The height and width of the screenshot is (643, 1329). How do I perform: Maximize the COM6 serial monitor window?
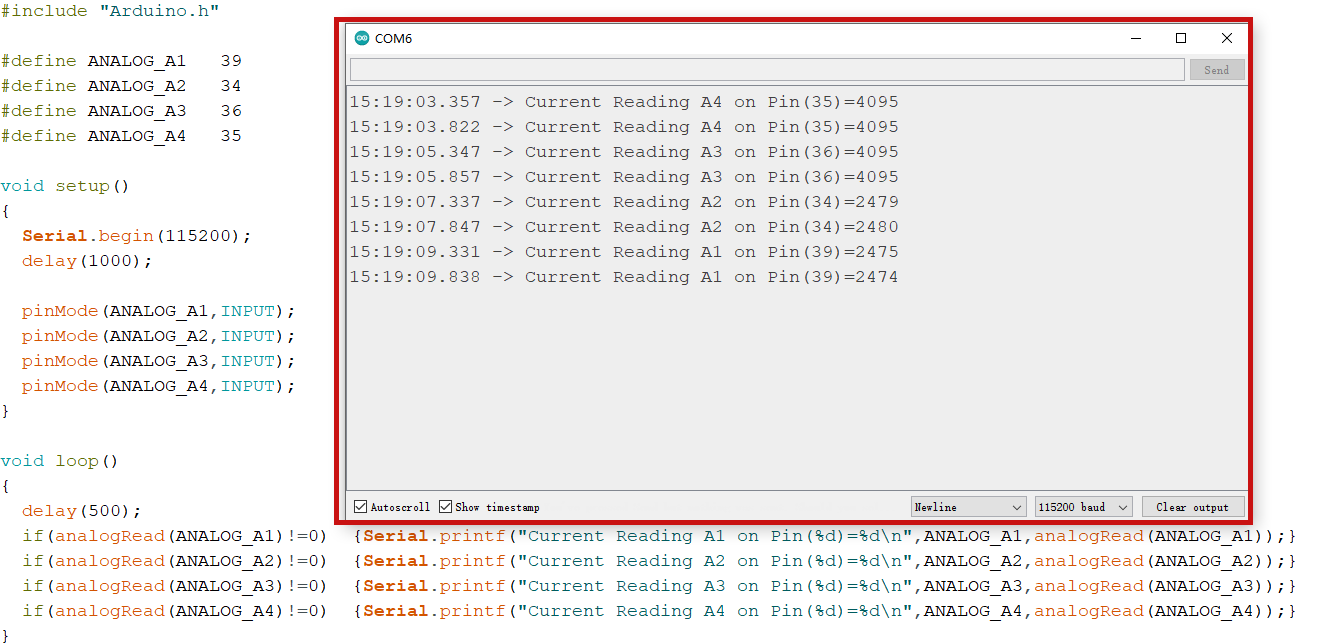pos(1181,39)
